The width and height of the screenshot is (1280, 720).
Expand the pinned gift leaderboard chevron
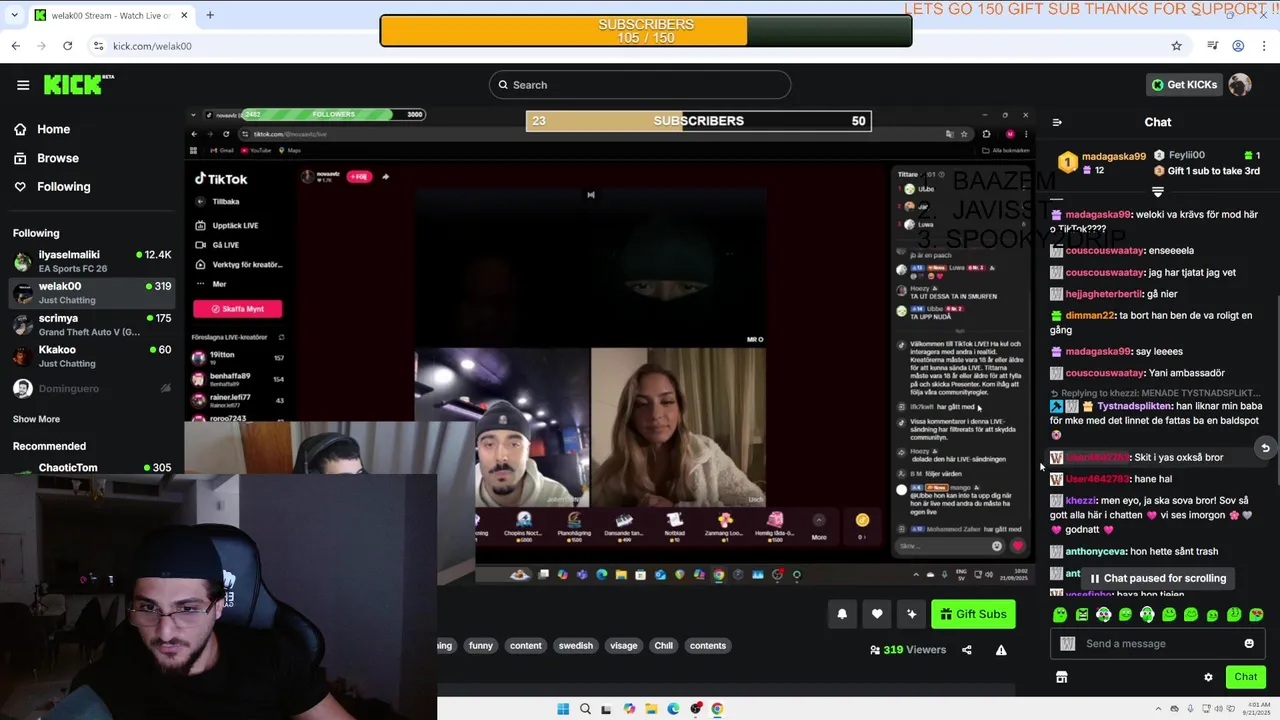point(1158,191)
